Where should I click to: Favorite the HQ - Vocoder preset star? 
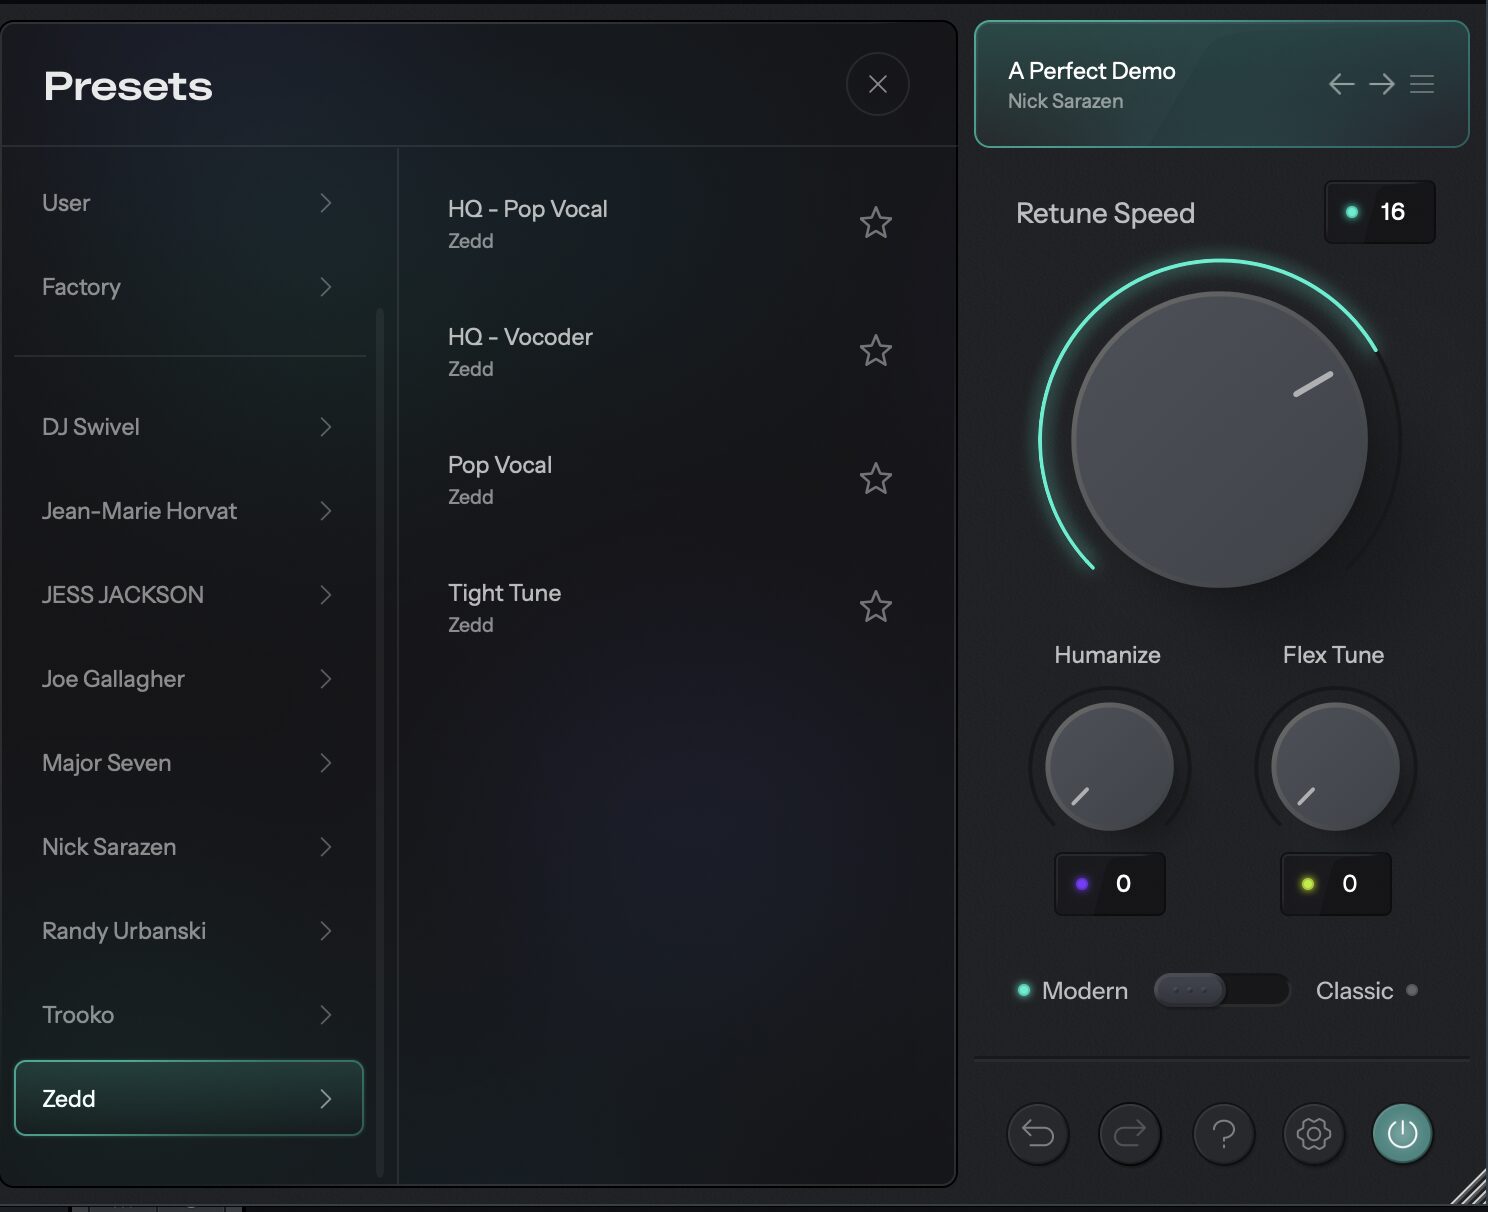875,351
